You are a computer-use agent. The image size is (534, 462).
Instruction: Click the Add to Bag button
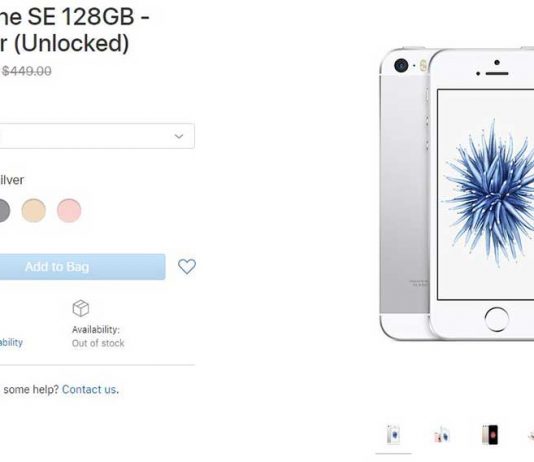click(83, 267)
